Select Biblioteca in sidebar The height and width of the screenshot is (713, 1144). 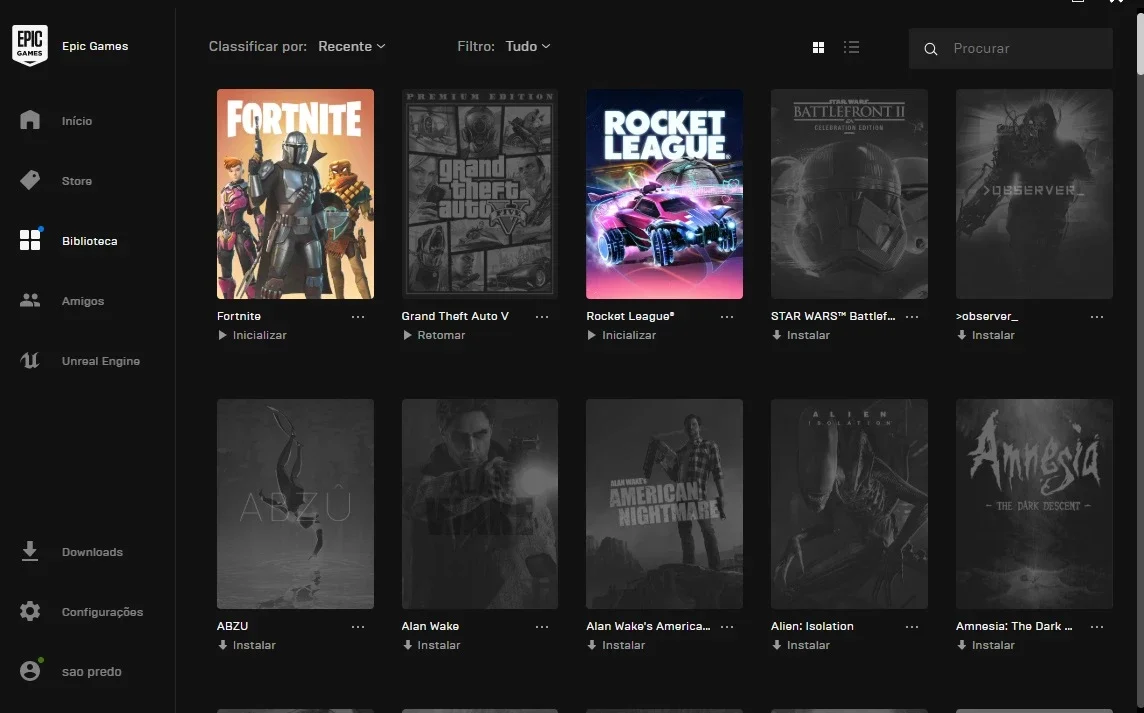pyautogui.click(x=90, y=241)
